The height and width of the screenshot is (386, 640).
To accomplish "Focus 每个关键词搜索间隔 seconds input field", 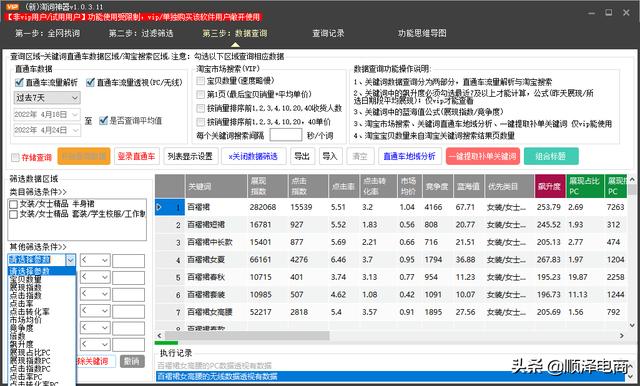I will [x=286, y=135].
